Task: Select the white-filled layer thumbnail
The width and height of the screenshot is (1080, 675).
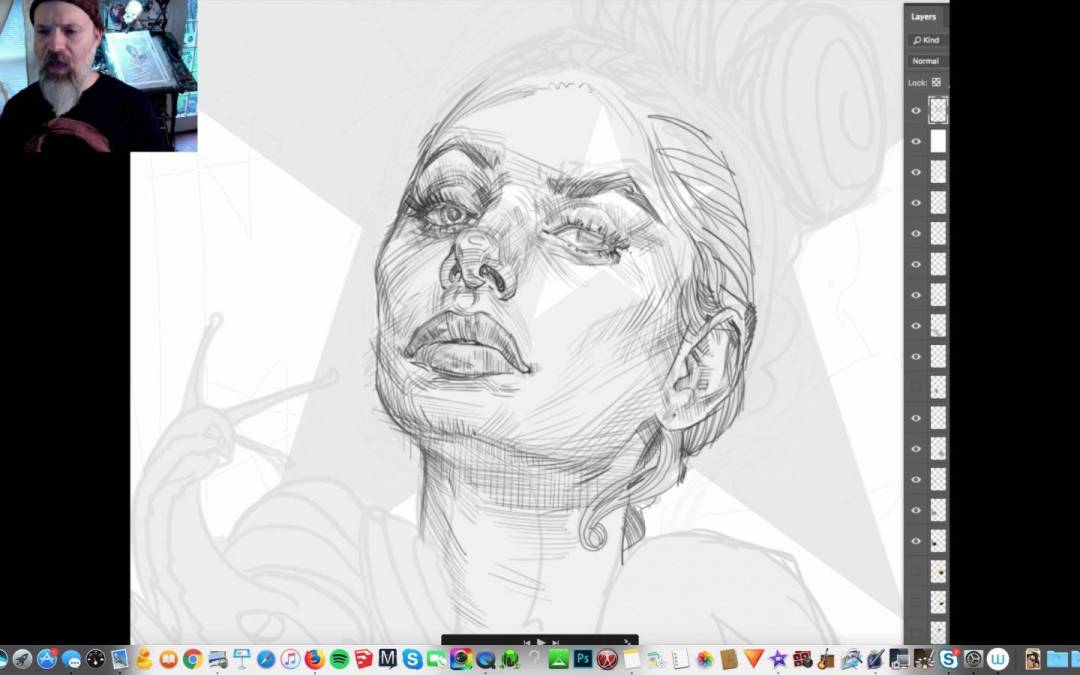Action: click(x=938, y=141)
